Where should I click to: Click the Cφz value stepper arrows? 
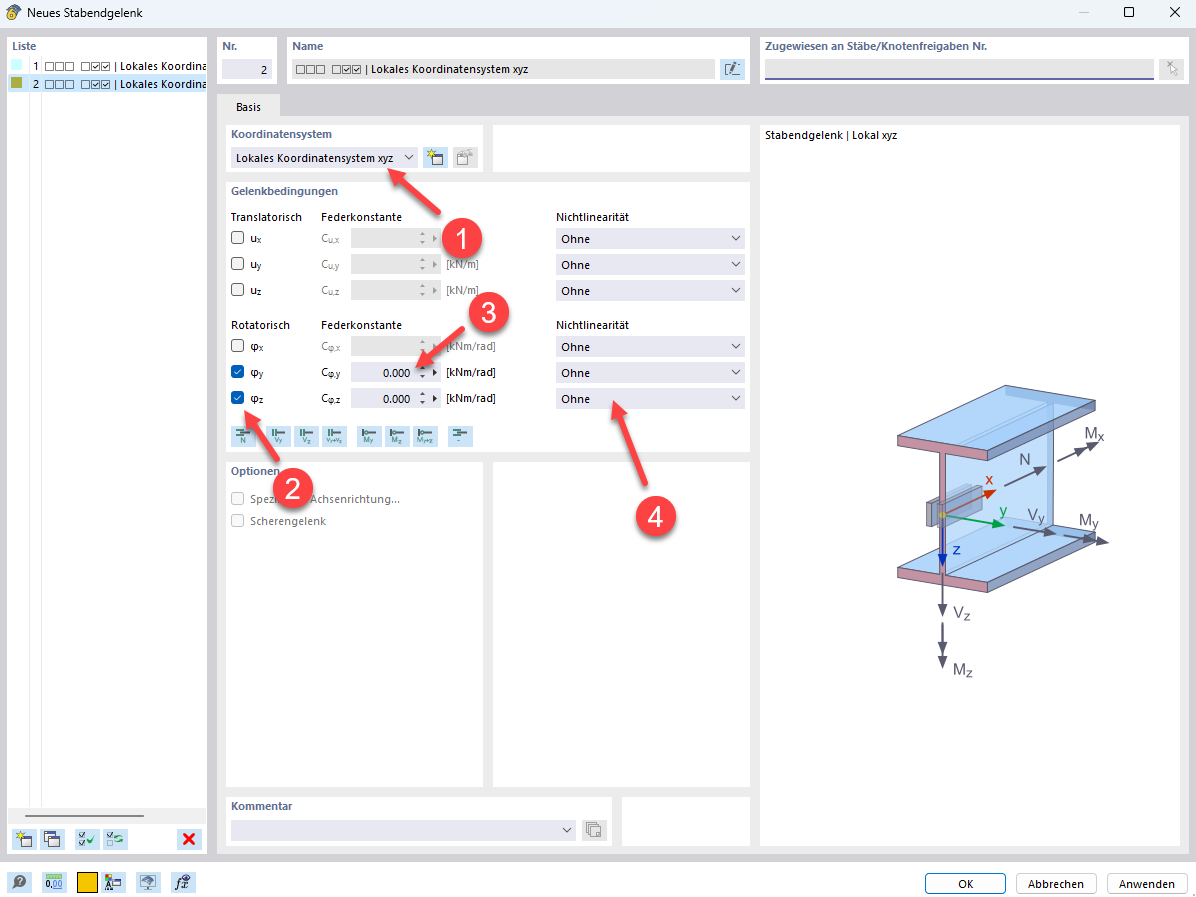[423, 399]
